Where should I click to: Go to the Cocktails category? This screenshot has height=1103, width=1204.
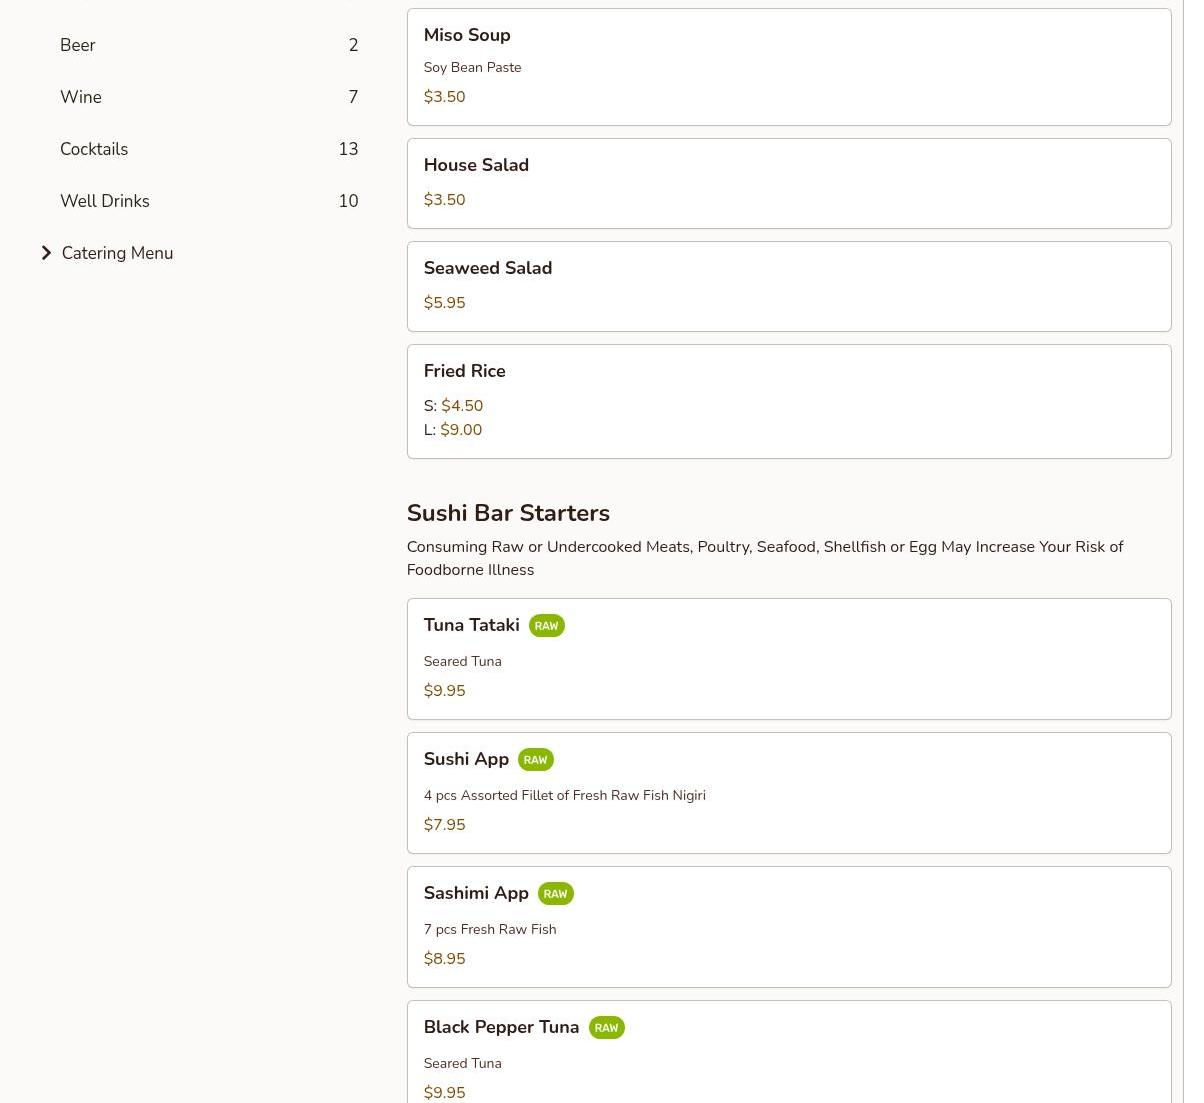click(x=94, y=149)
